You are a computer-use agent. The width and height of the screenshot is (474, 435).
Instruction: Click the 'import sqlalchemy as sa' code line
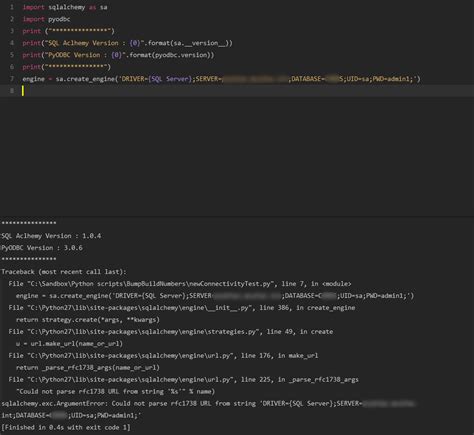tap(65, 7)
